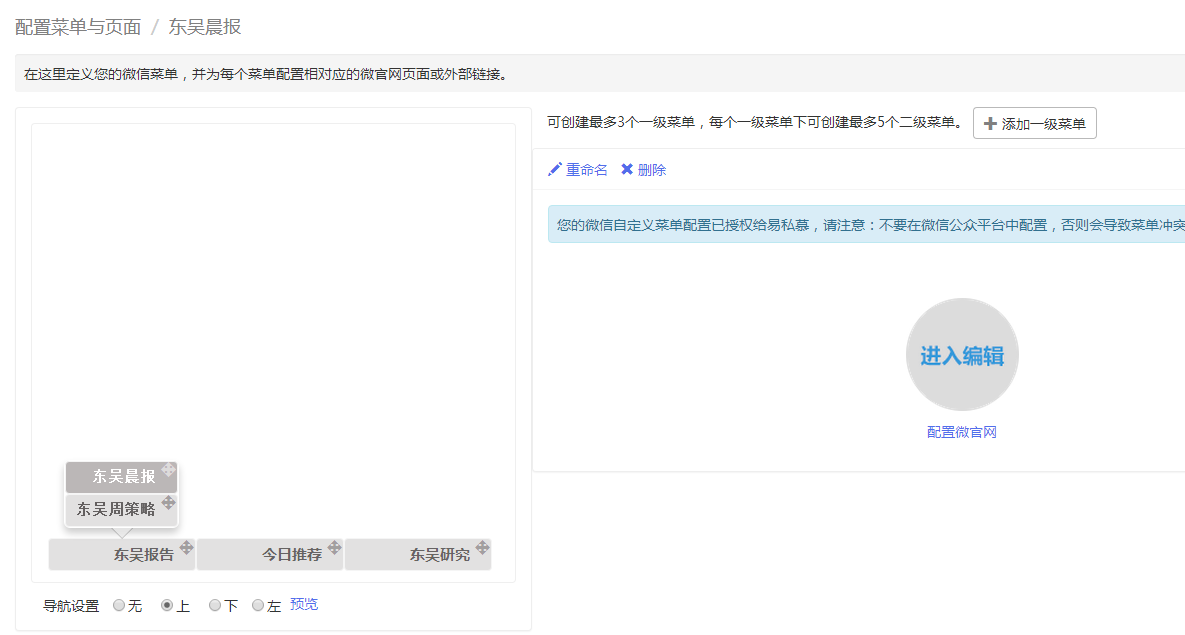Click the 在这里定义您的微信菜单 description
Screen dimensions: 1185x635
[268, 74]
